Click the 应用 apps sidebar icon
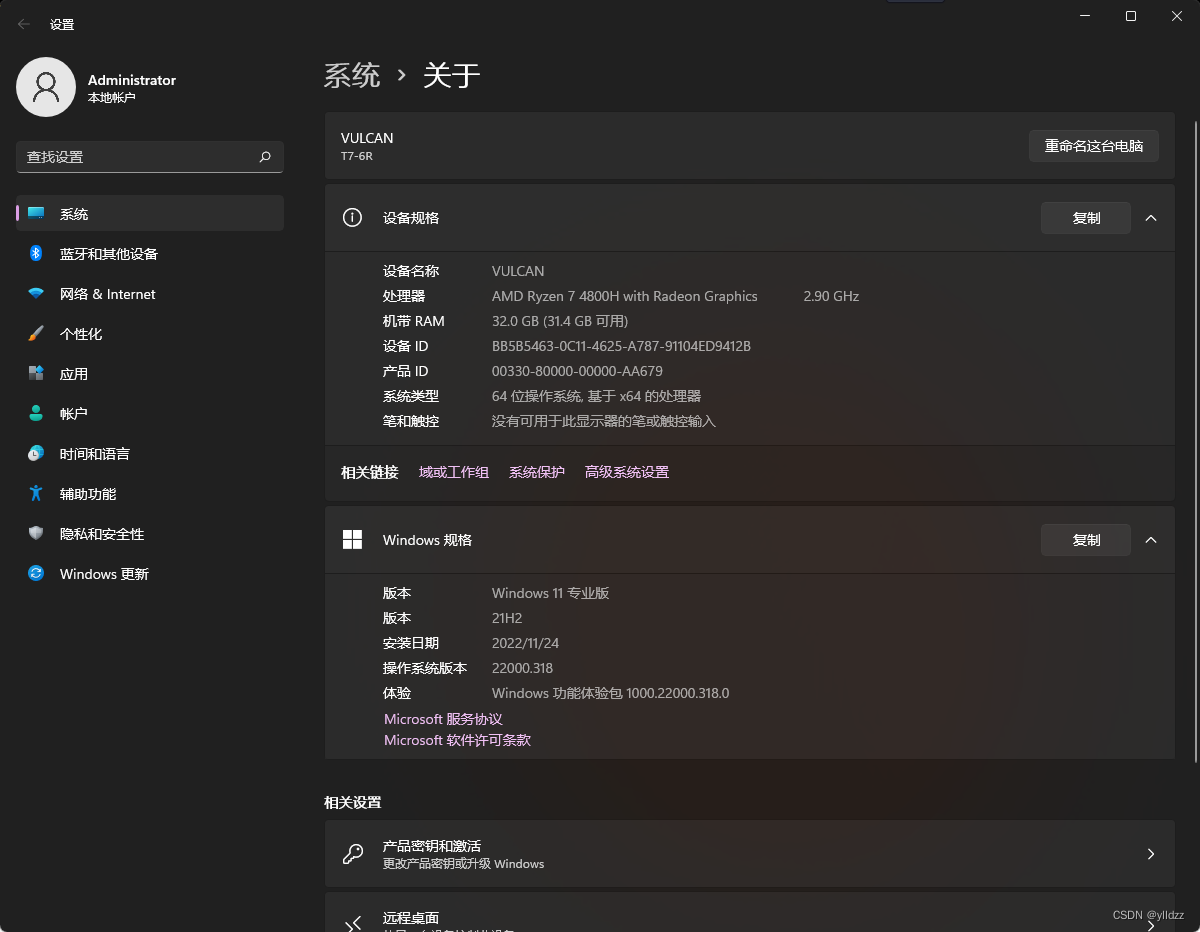 click(x=36, y=374)
